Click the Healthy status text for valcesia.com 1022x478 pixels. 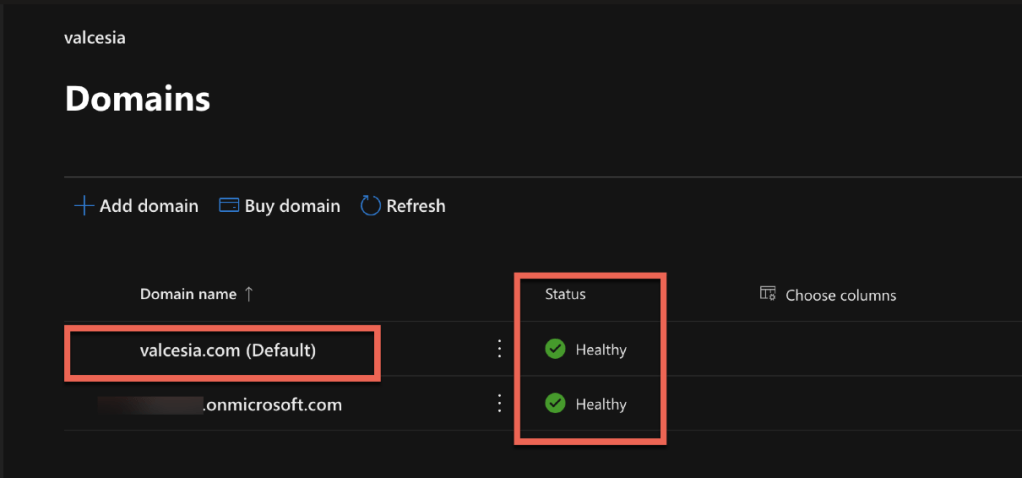(x=601, y=350)
